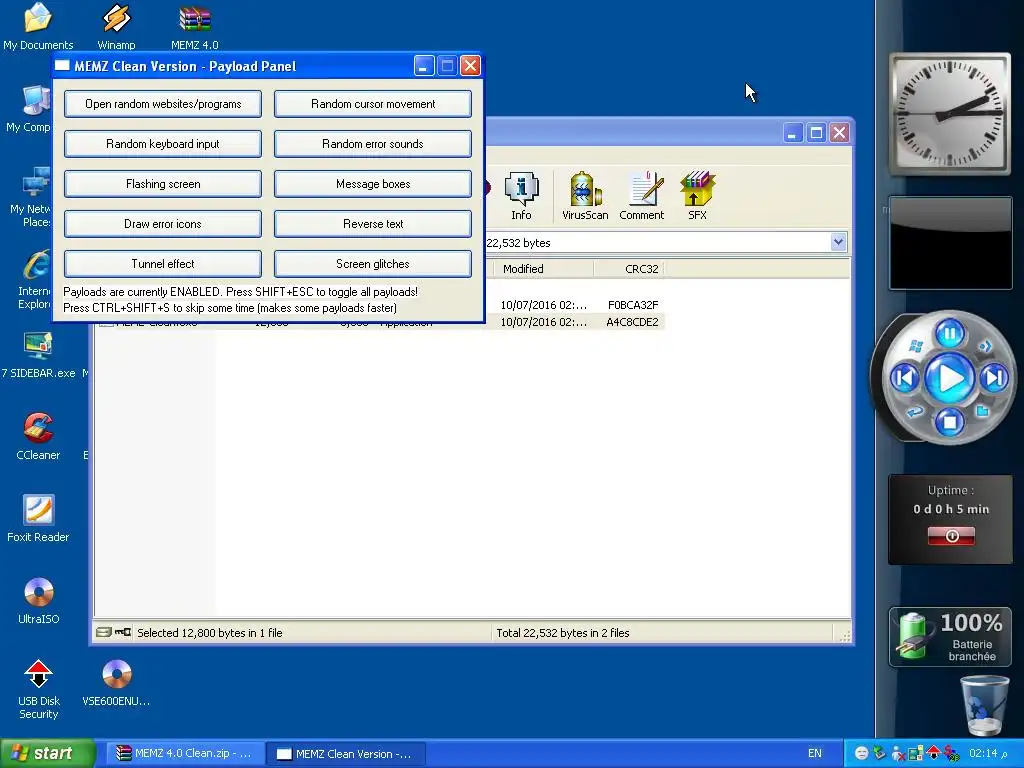The image size is (1024, 768).
Task: Click the drive icon in WinRAR status bar
Action: (103, 632)
